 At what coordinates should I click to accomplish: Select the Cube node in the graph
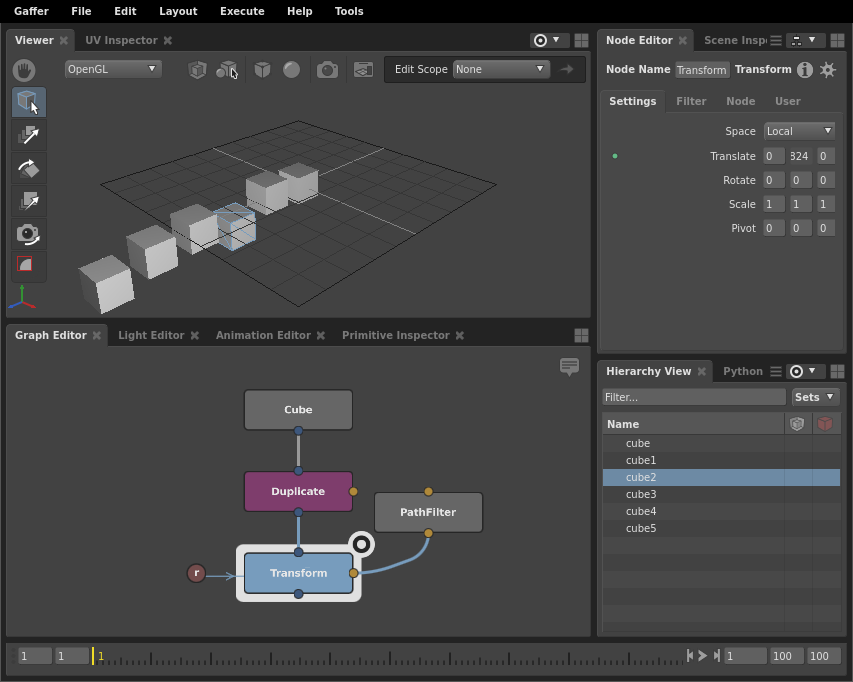tap(298, 410)
